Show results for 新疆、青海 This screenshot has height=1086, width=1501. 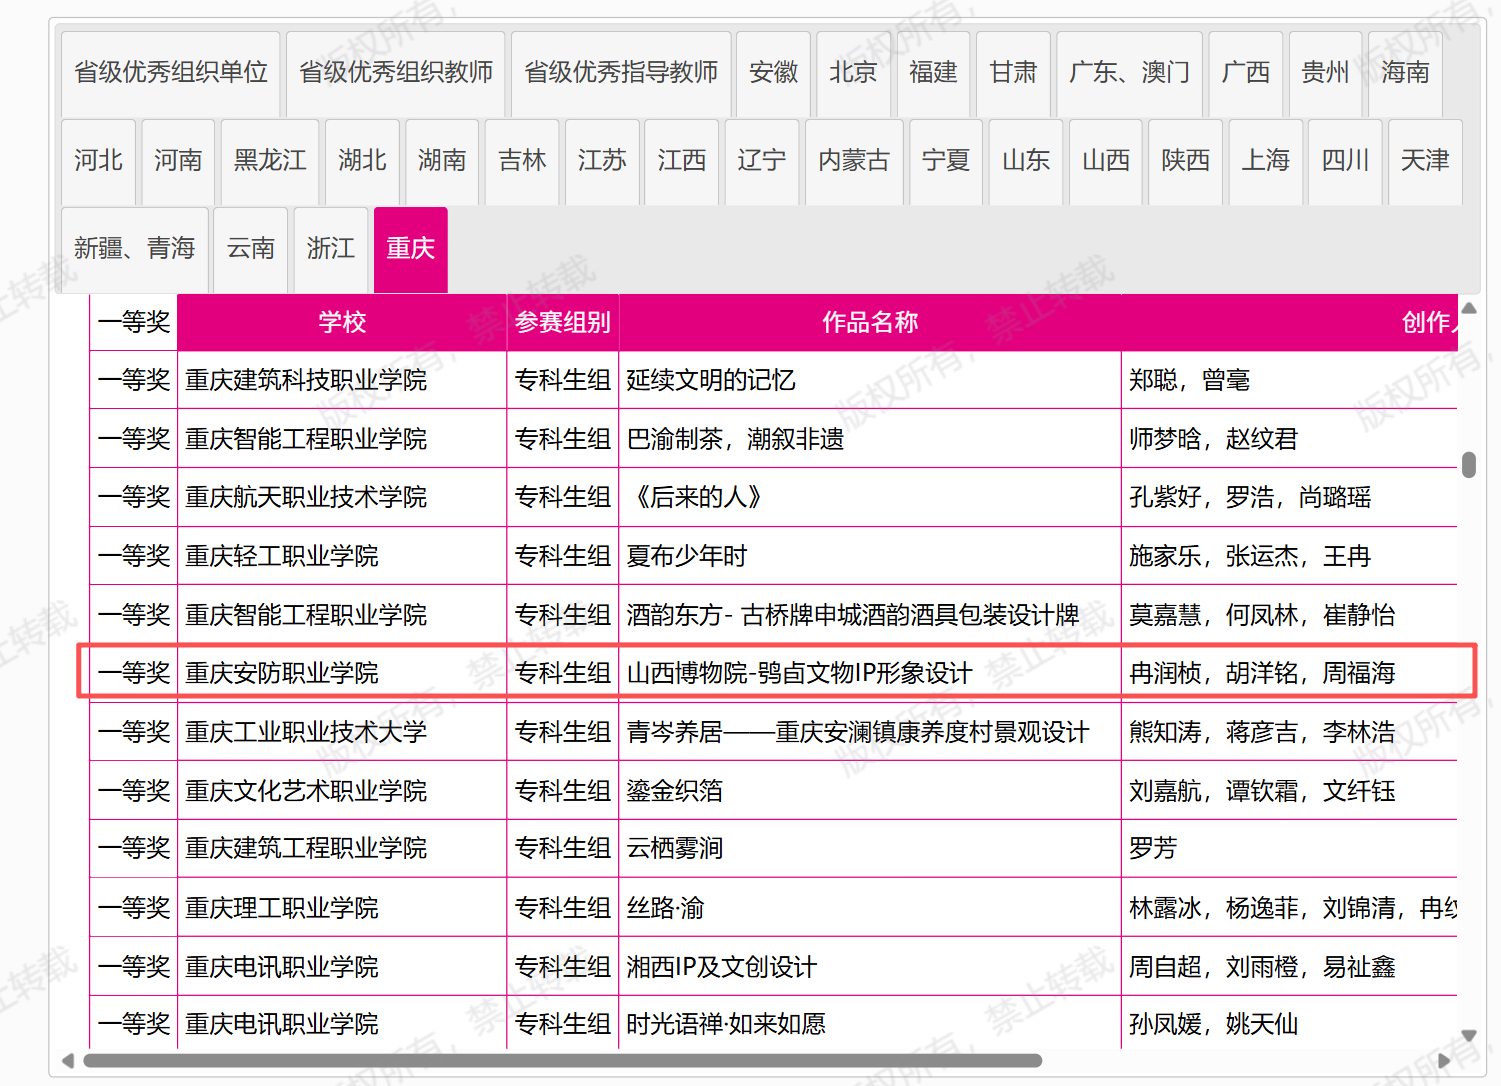[135, 249]
